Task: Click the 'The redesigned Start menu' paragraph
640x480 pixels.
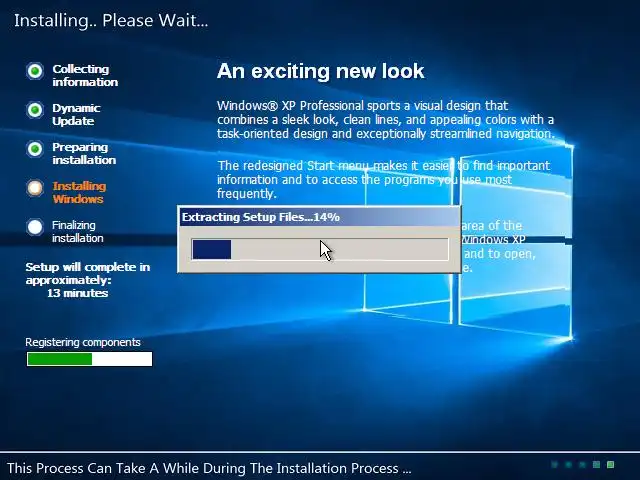Action: pos(384,180)
